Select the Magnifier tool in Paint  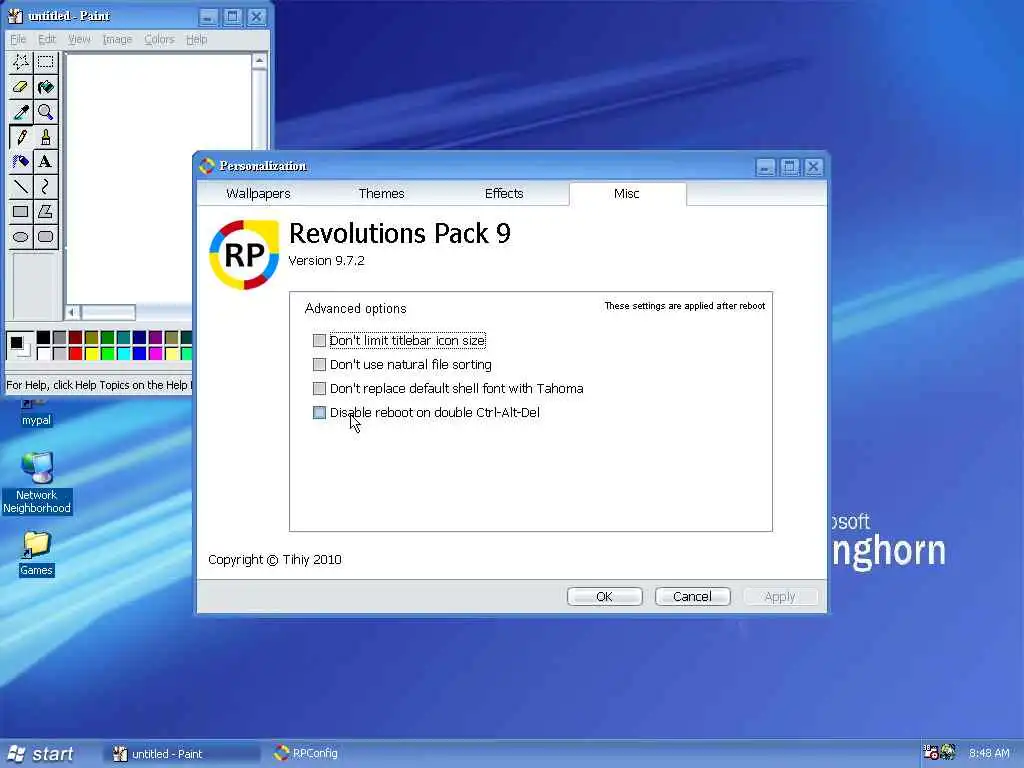pos(46,112)
